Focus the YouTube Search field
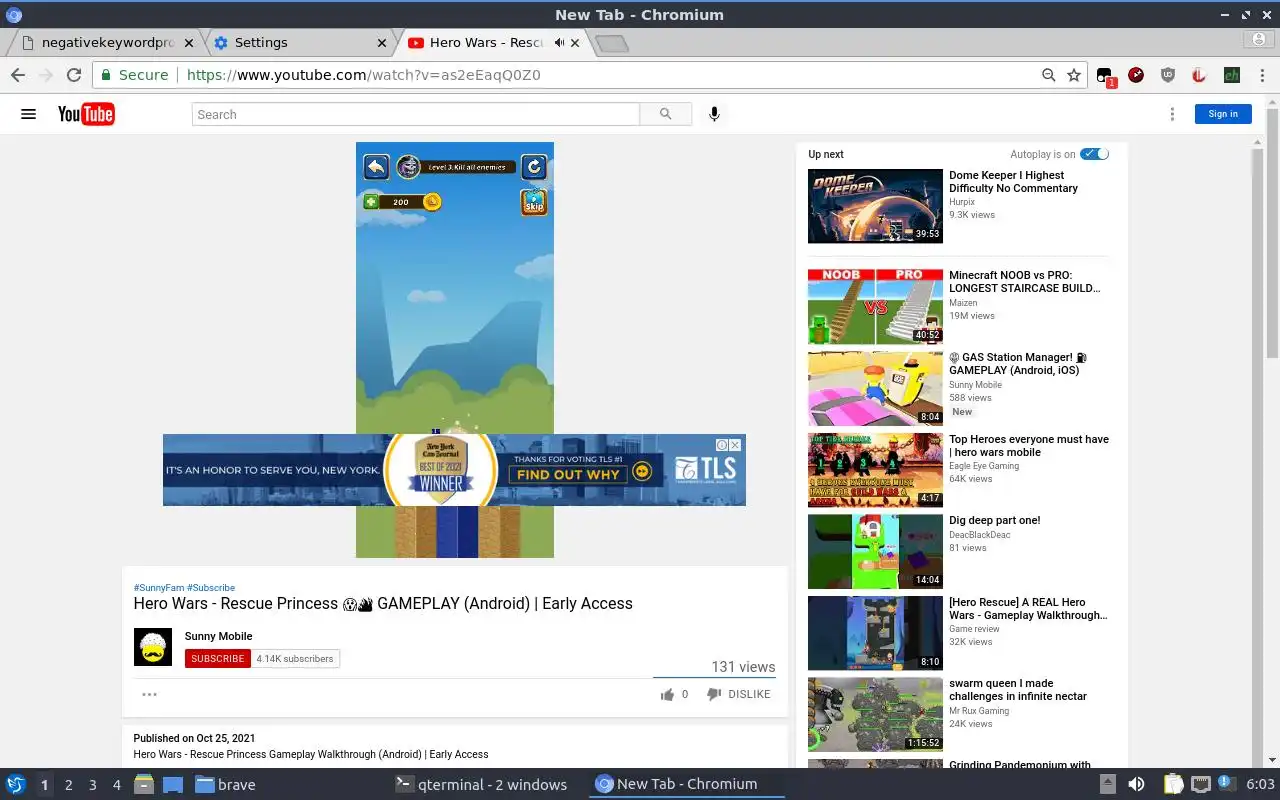The width and height of the screenshot is (1280, 800). [x=415, y=114]
